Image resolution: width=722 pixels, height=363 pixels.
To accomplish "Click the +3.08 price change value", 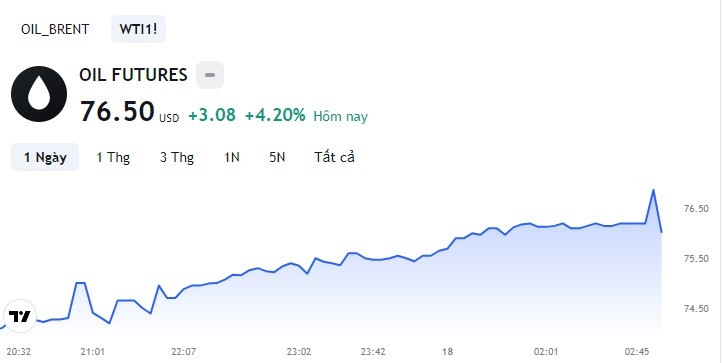I will coord(212,115).
